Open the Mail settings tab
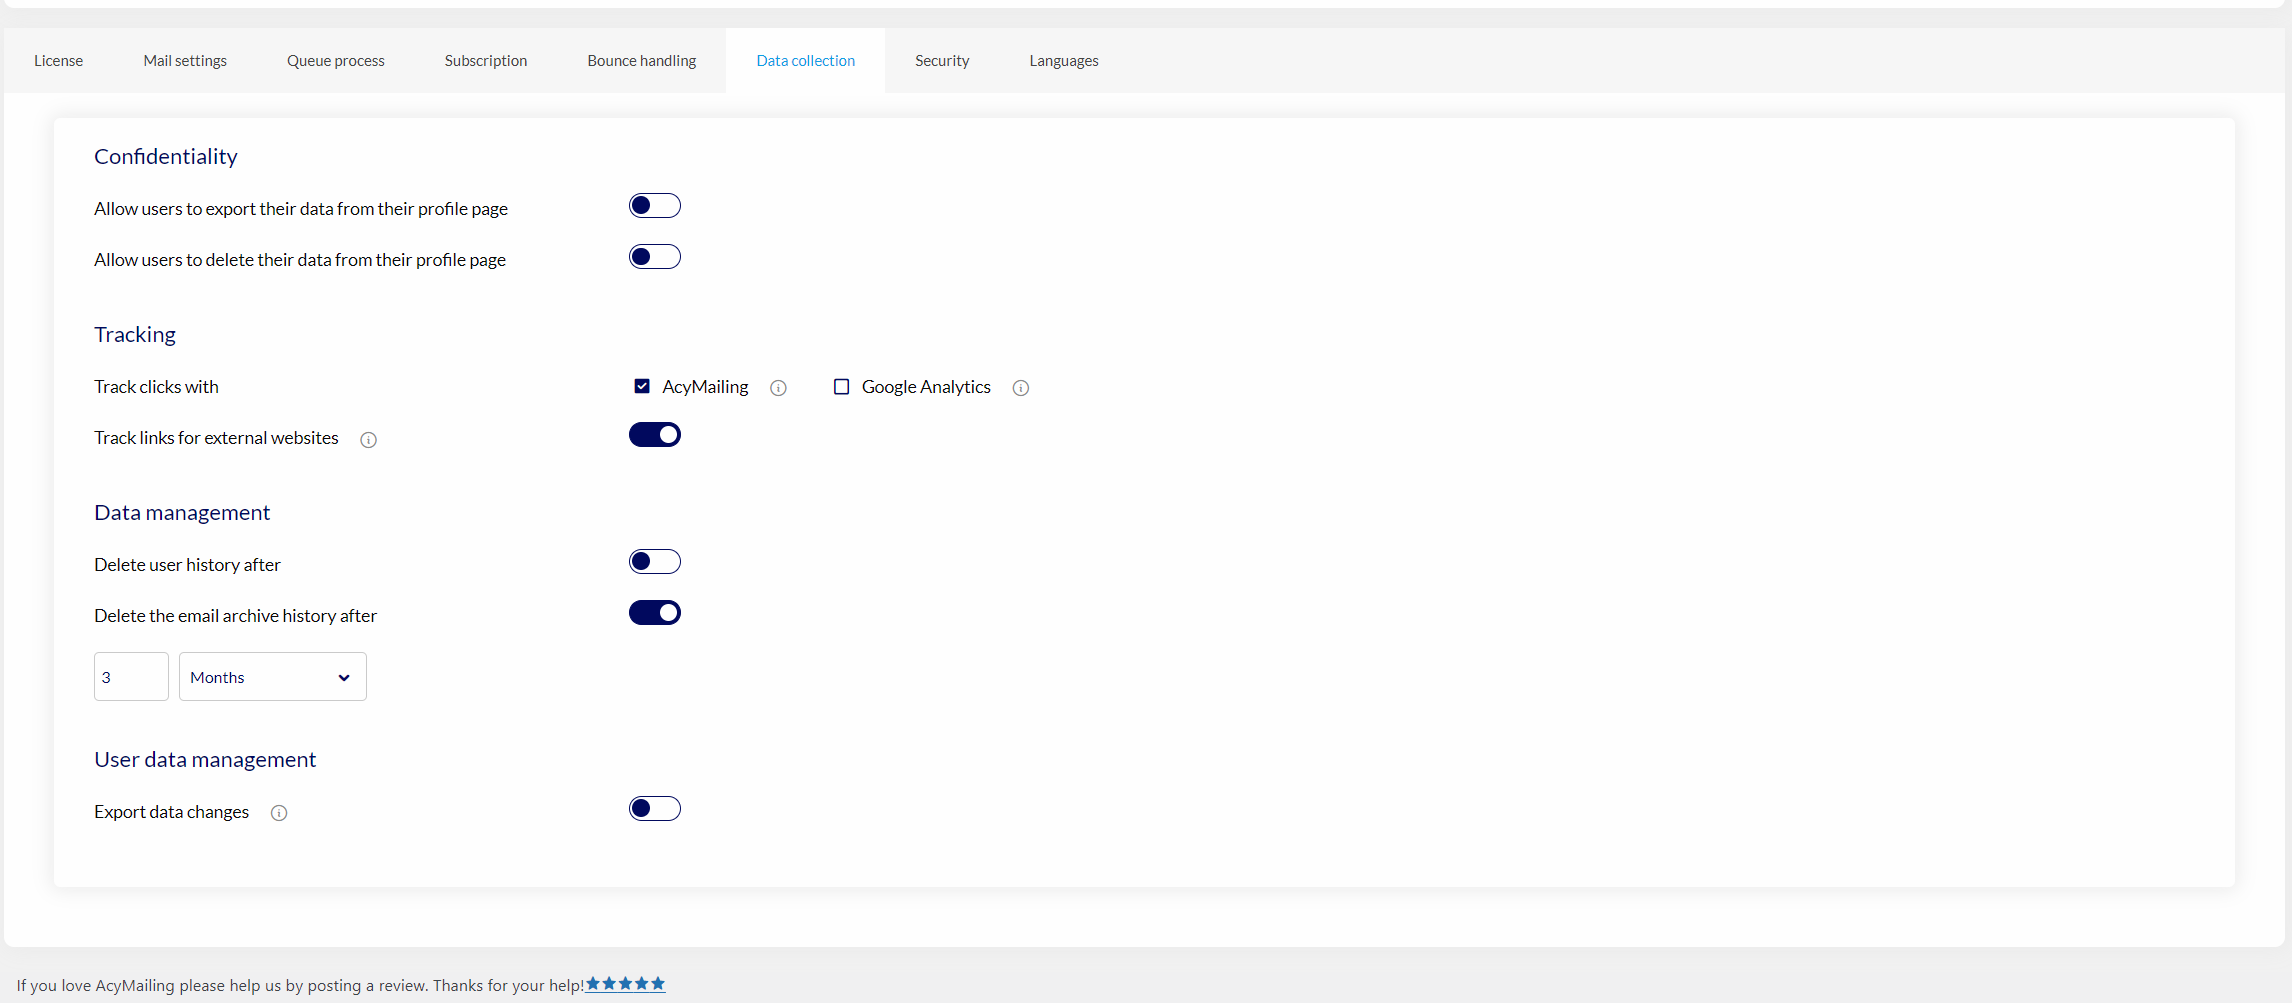This screenshot has width=2292, height=1003. pos(185,61)
